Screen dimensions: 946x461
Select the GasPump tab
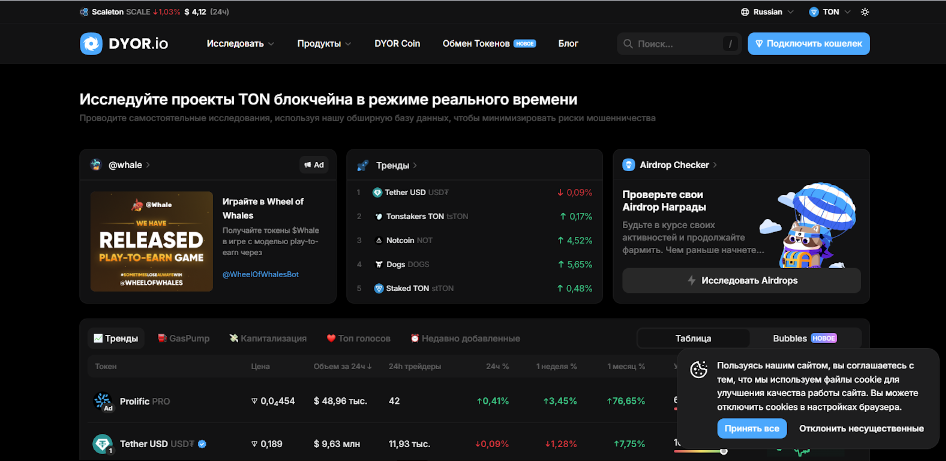pyautogui.click(x=183, y=339)
